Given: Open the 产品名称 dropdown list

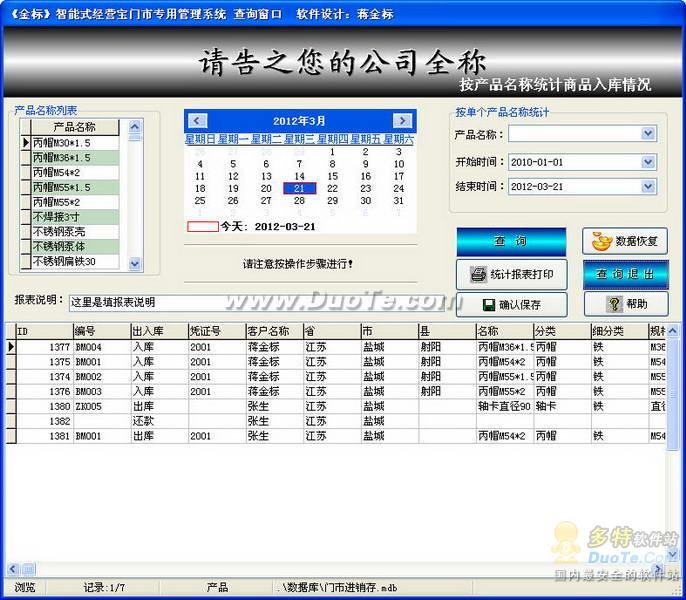Looking at the screenshot, I should tap(648, 133).
